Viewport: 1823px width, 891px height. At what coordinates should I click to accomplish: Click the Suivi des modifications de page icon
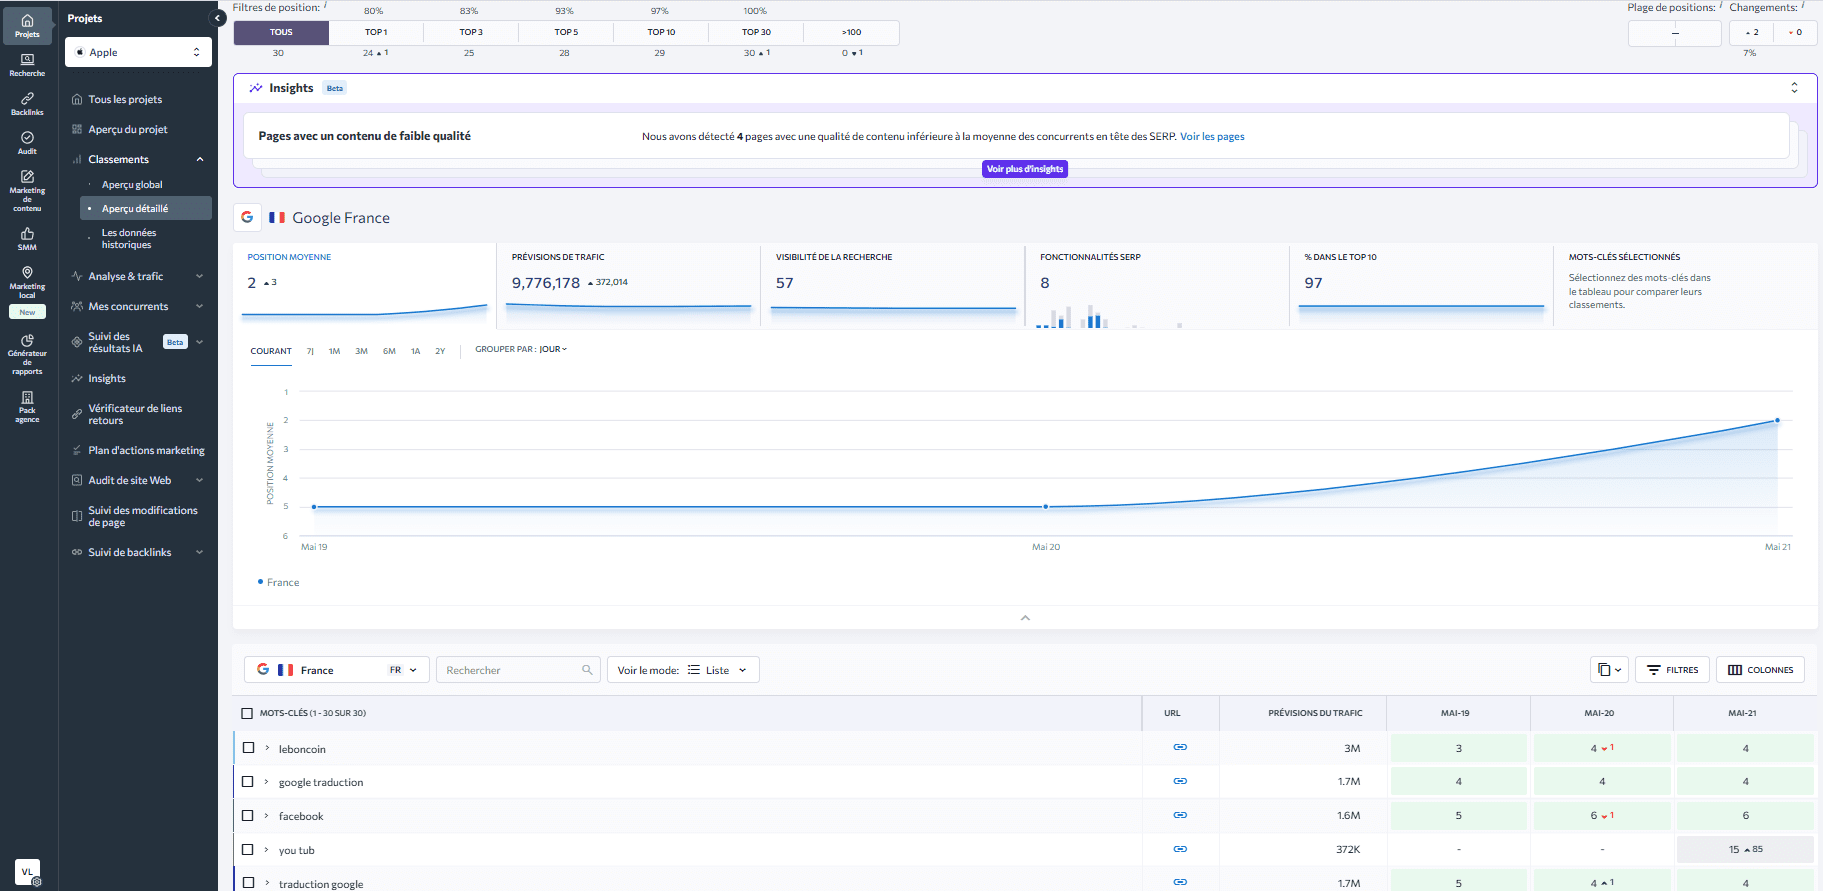point(77,516)
